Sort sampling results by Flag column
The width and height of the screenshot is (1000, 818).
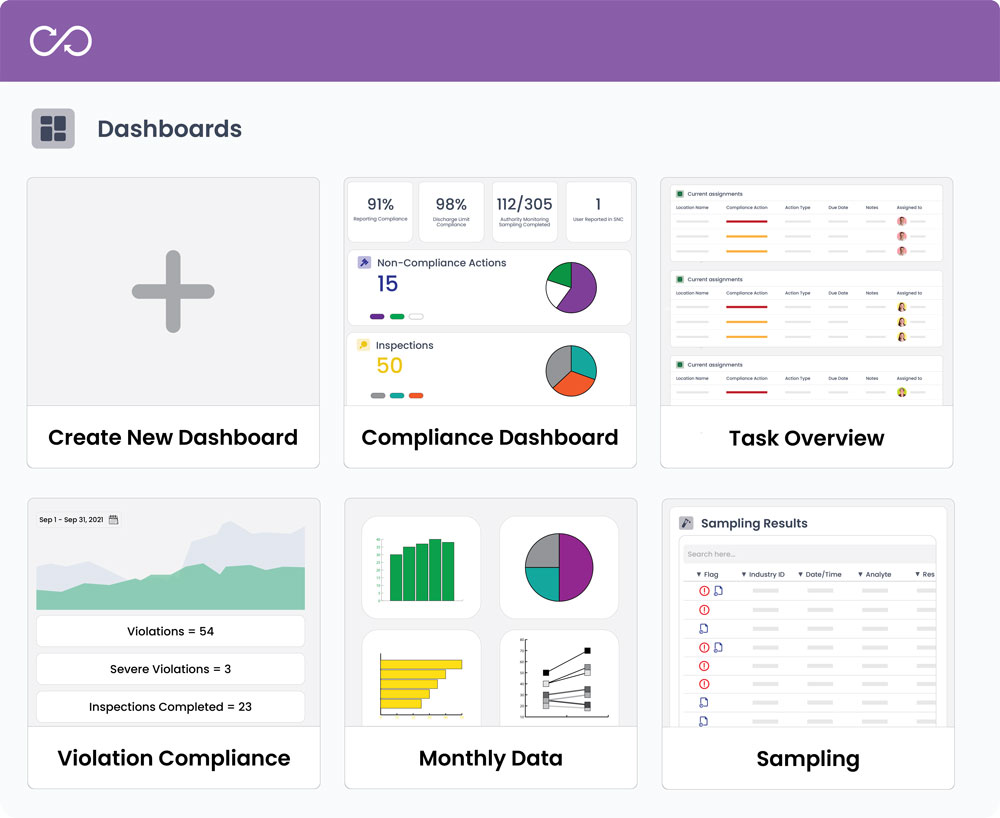[x=707, y=574]
